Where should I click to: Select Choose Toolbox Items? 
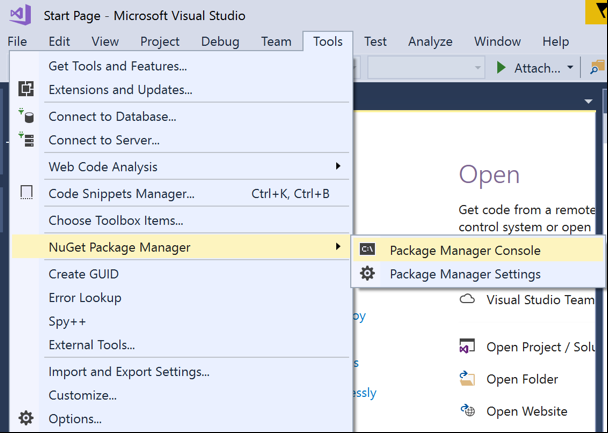click(x=181, y=220)
